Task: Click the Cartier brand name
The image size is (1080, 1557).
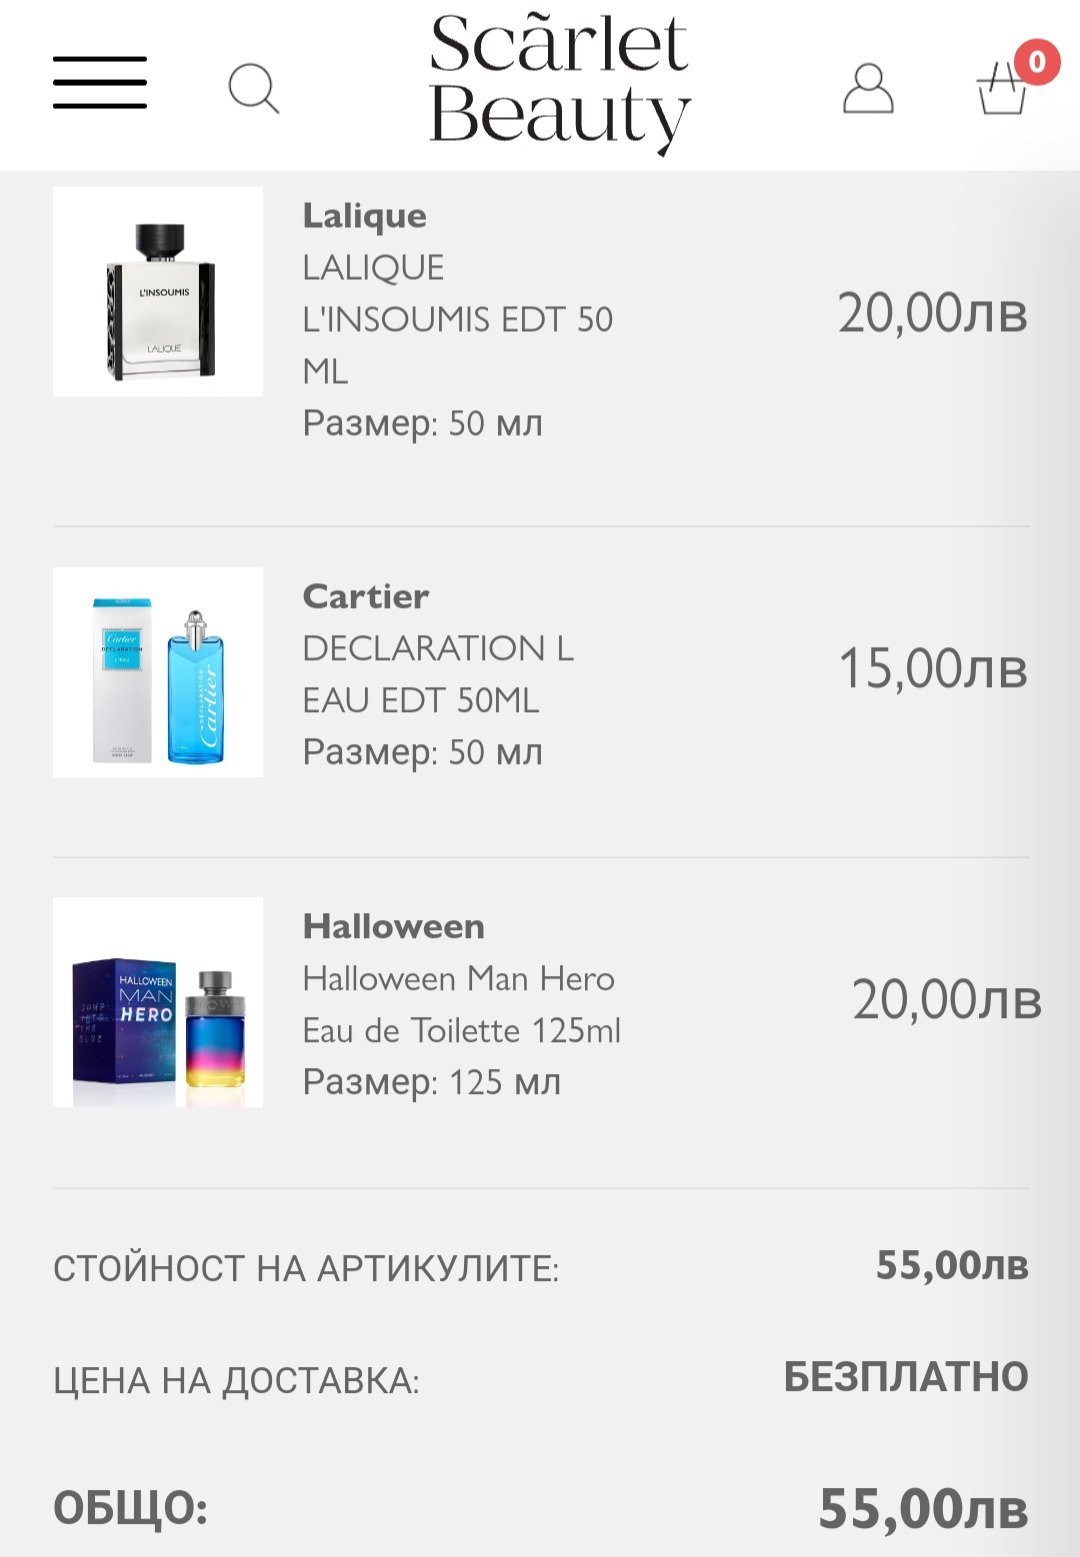Action: point(366,597)
